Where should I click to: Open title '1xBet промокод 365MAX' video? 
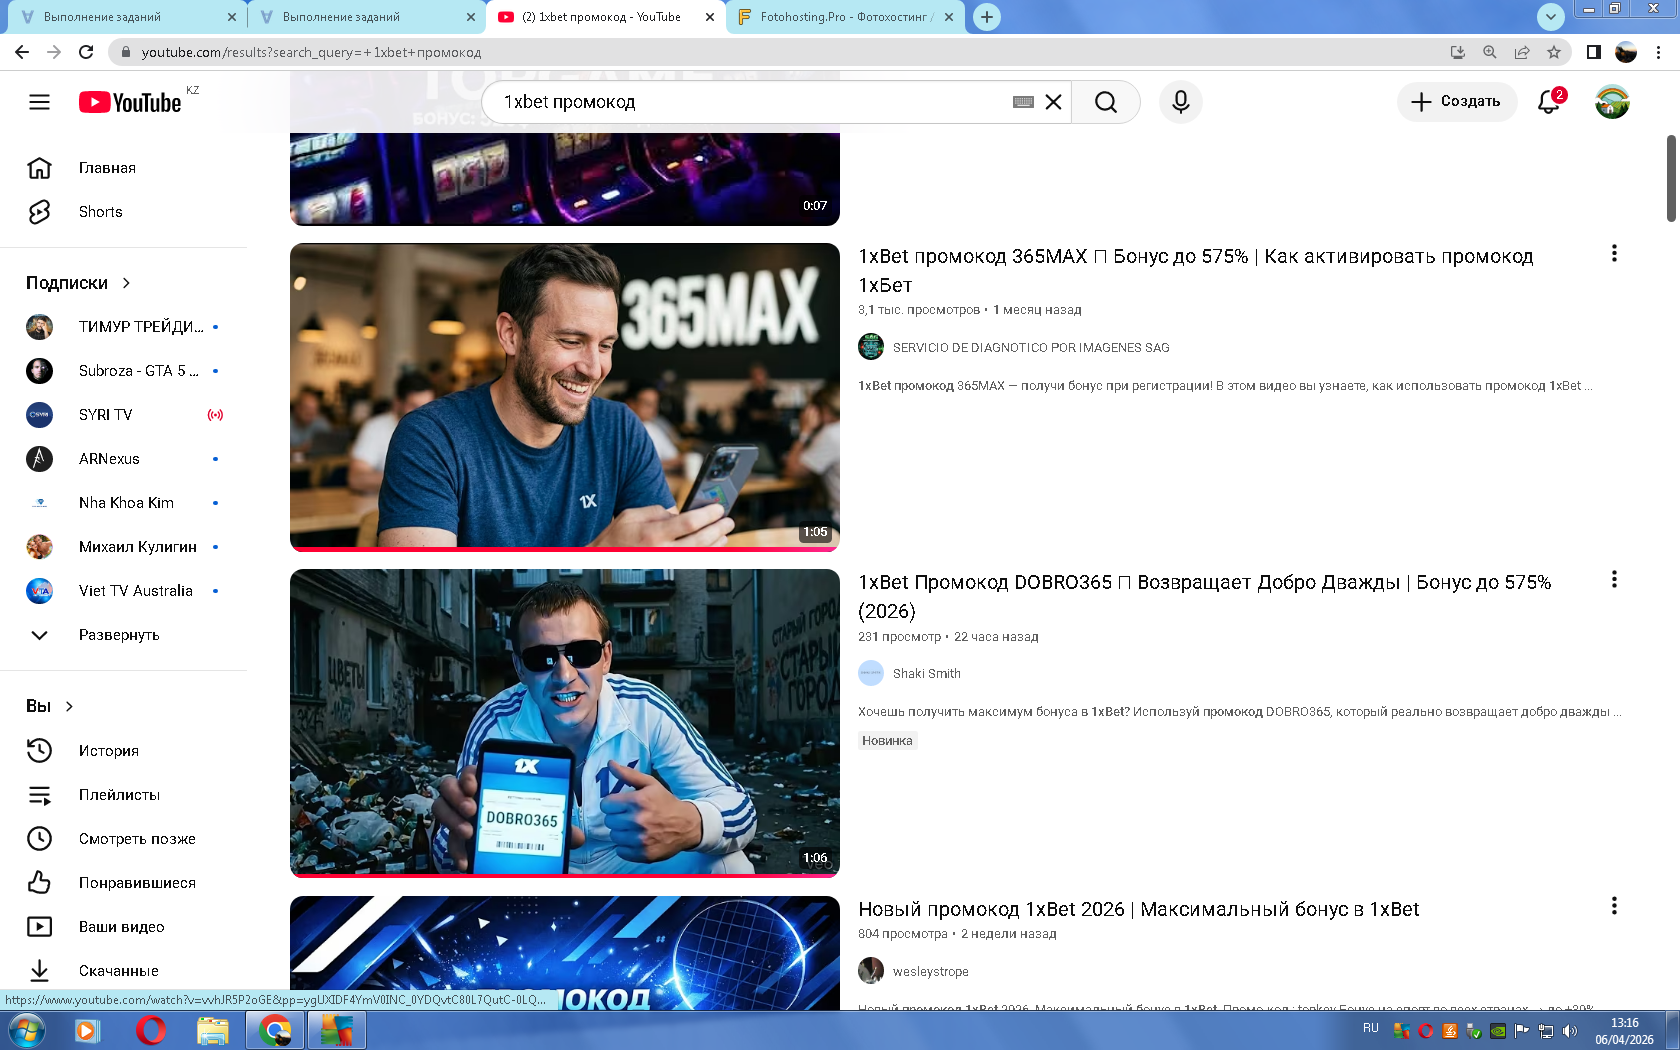point(1195,271)
